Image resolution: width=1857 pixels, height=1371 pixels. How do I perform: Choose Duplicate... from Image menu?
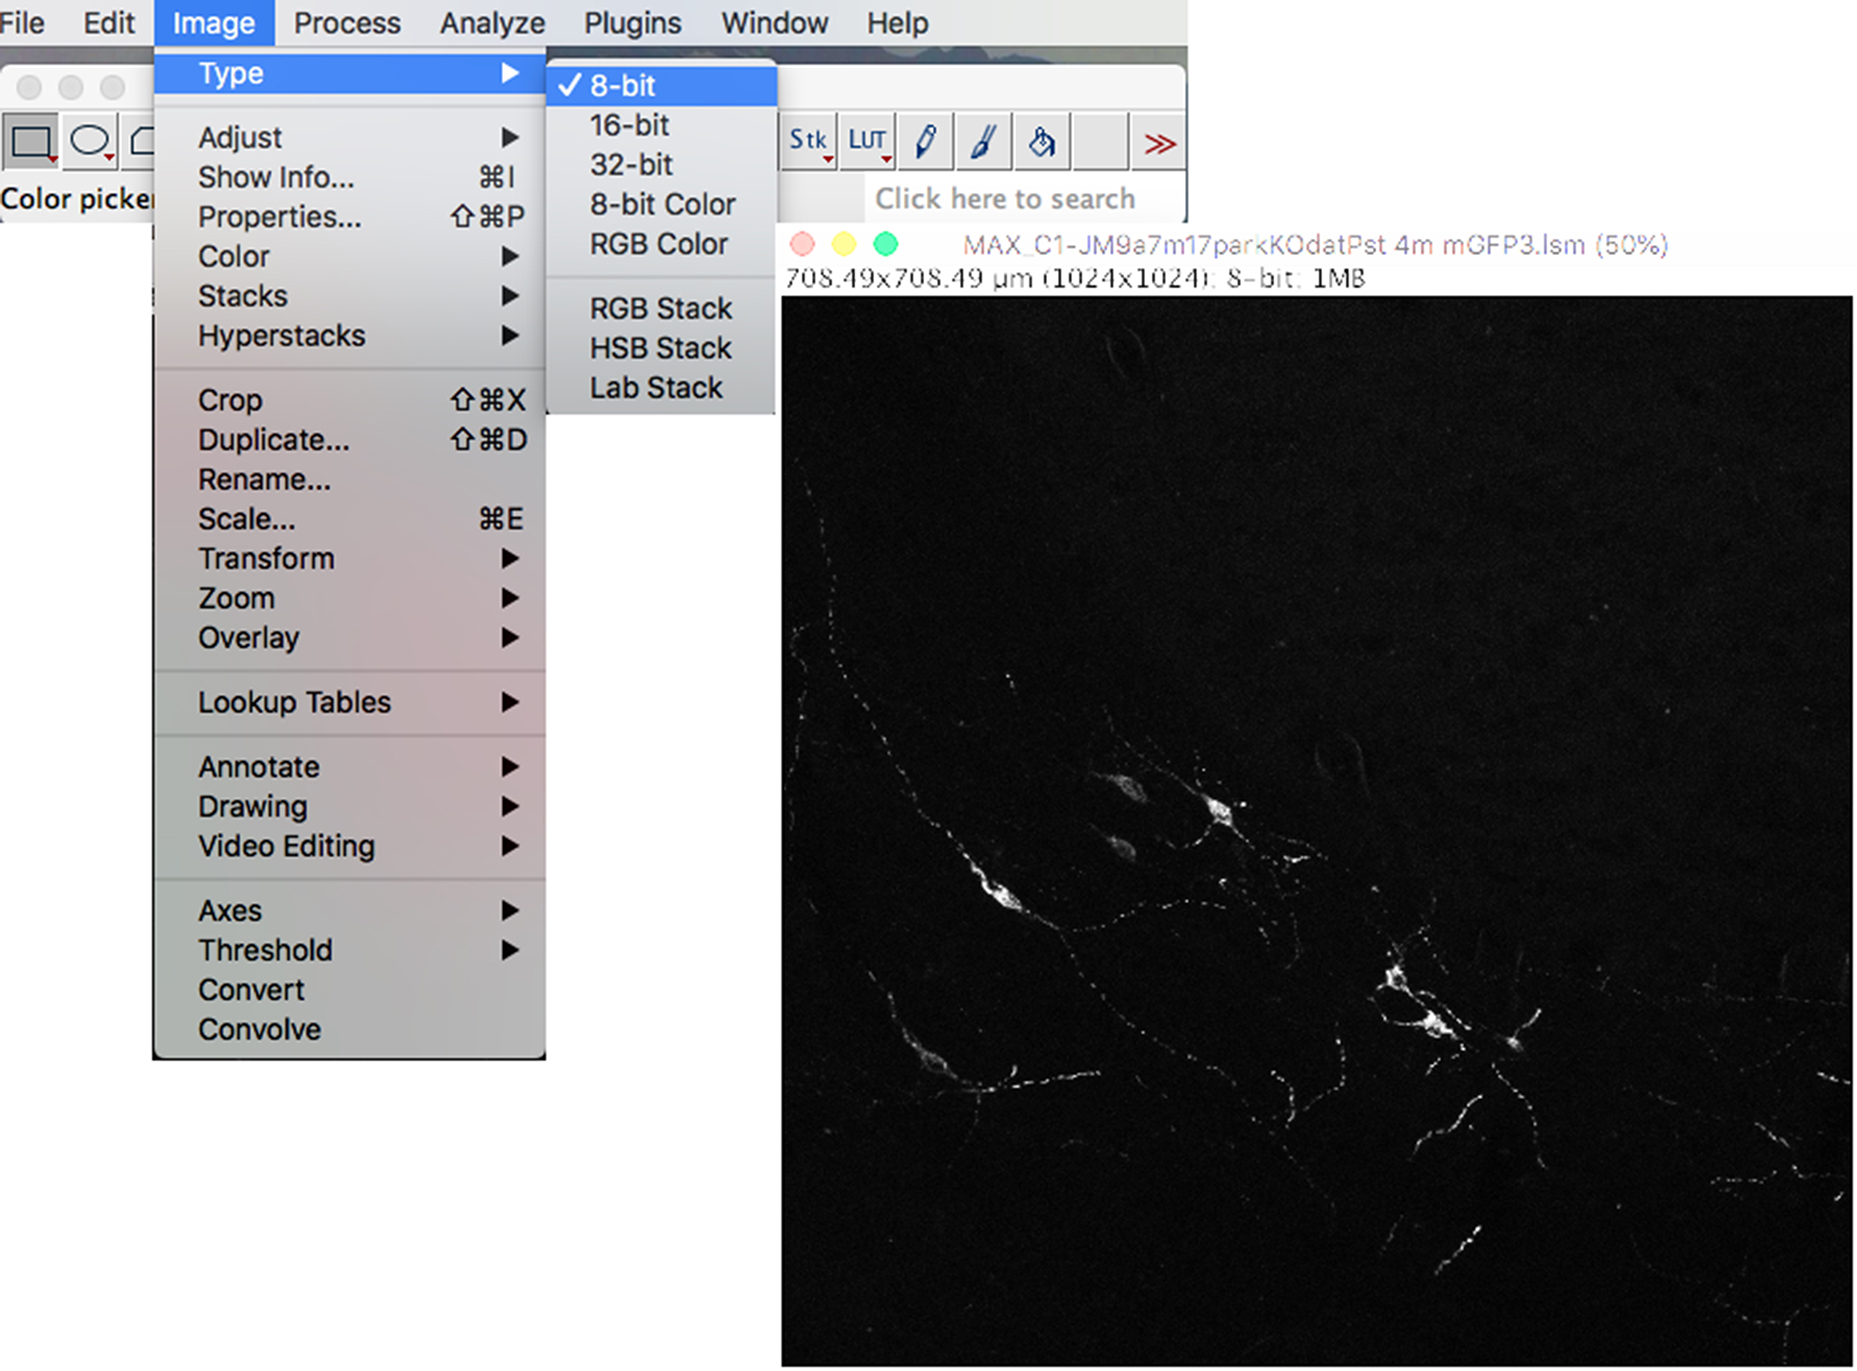tap(350, 440)
